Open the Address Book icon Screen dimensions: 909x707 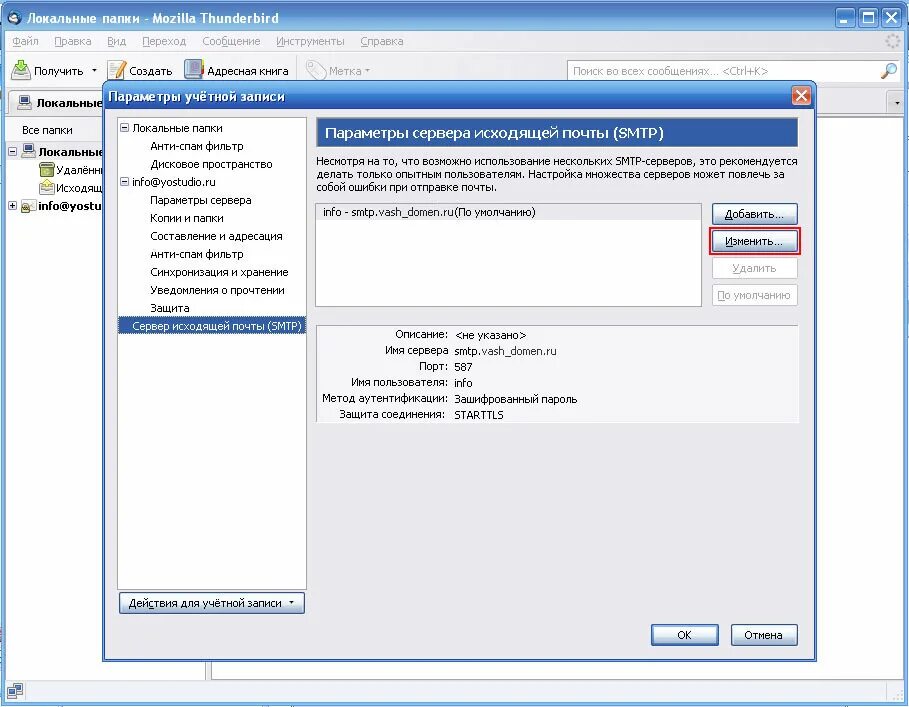click(x=194, y=70)
